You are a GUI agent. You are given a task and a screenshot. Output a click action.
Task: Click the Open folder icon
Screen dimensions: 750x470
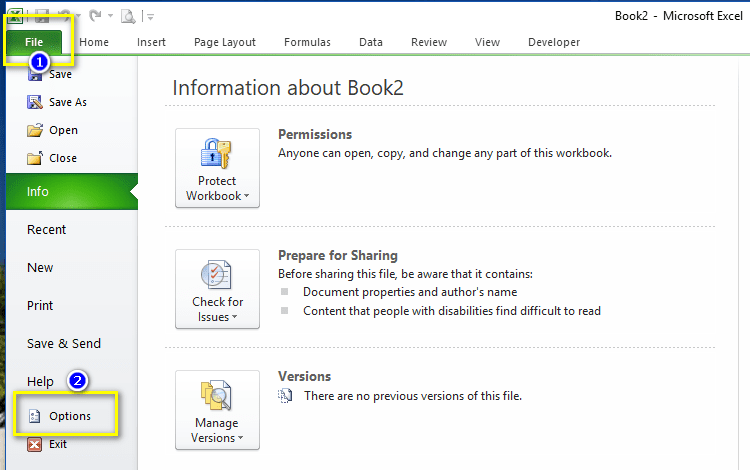coord(34,130)
